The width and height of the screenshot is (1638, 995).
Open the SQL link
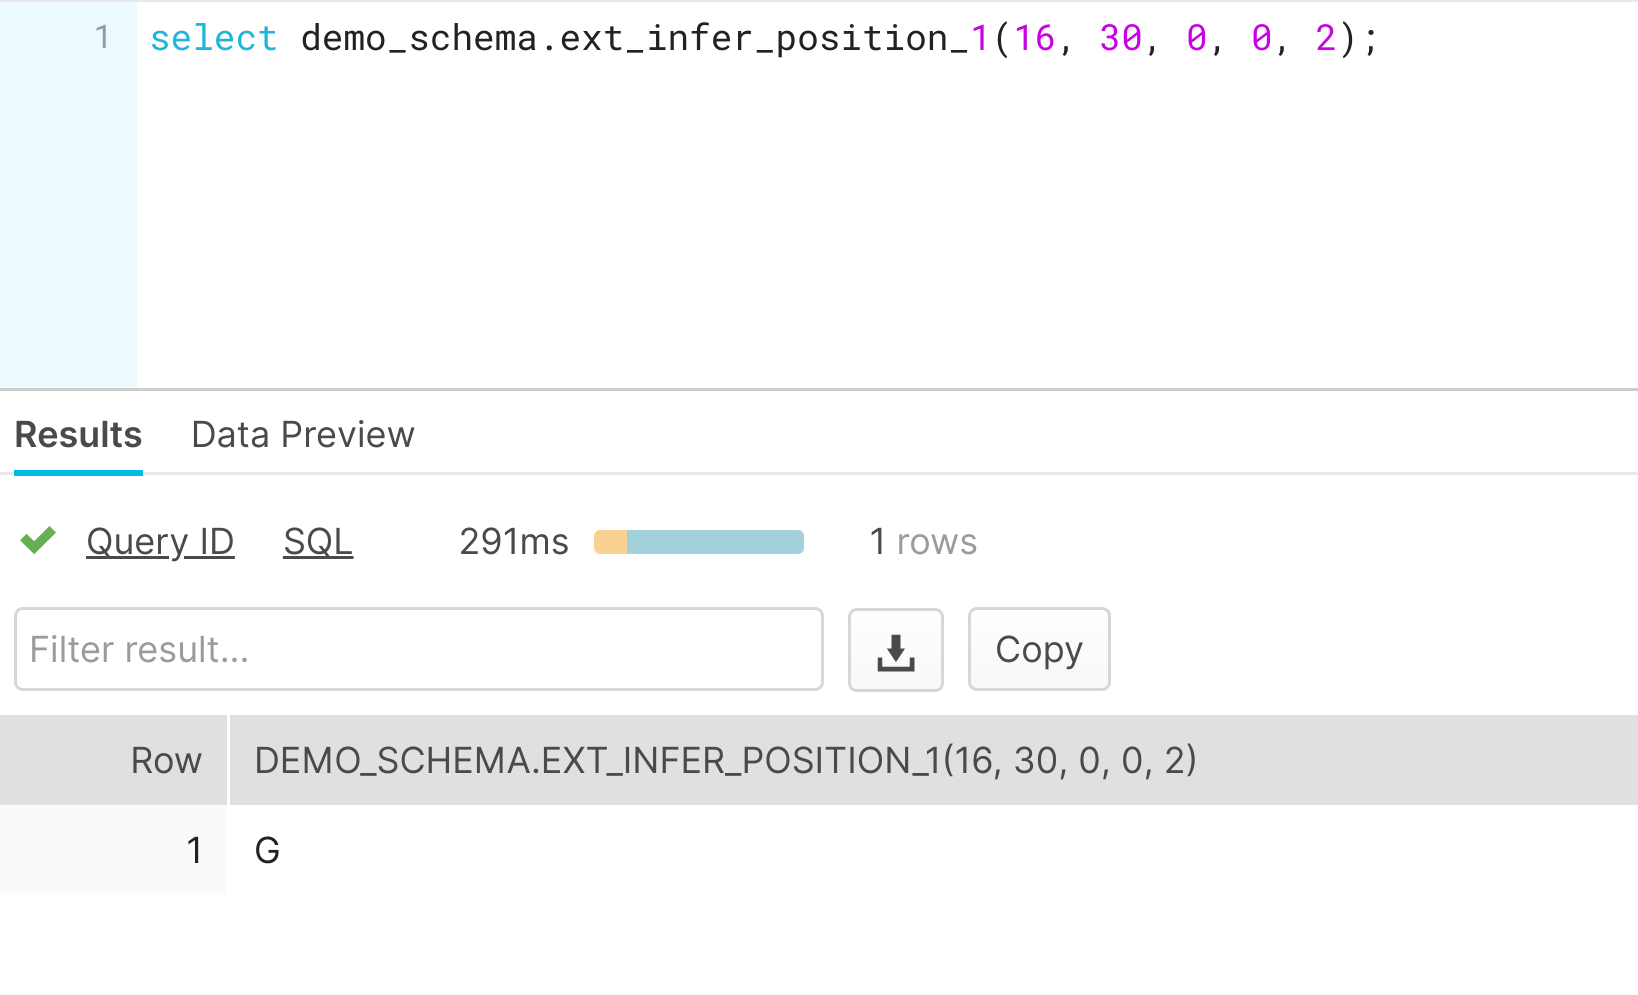click(x=318, y=541)
